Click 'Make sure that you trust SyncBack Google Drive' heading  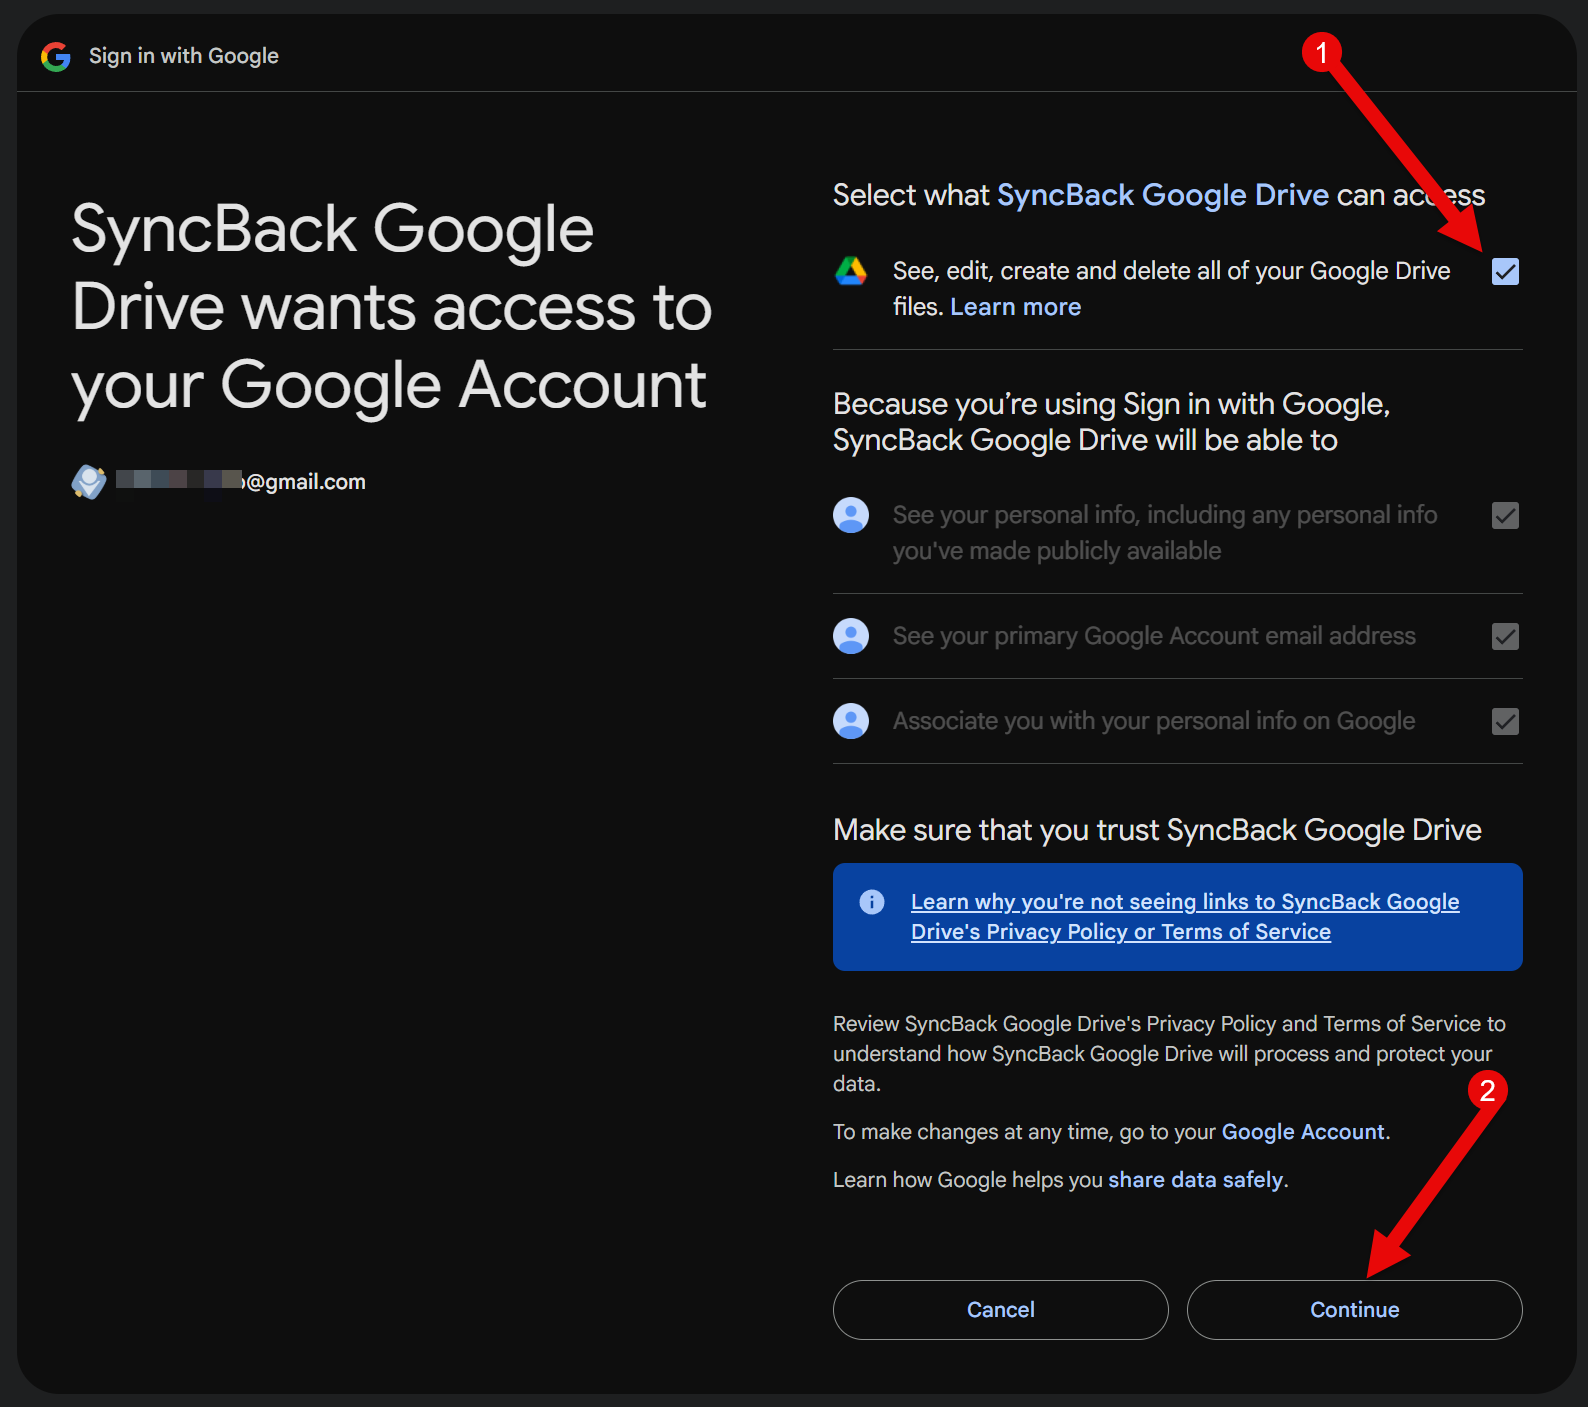1157,830
